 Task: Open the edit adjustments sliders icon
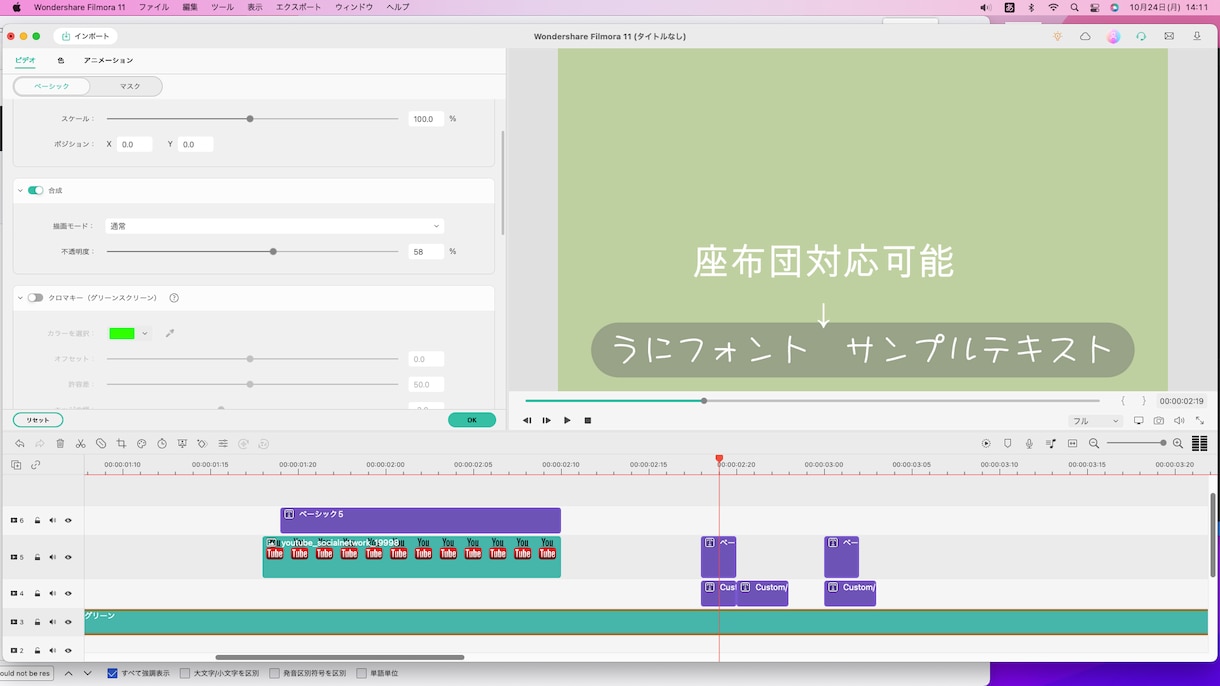pos(223,444)
